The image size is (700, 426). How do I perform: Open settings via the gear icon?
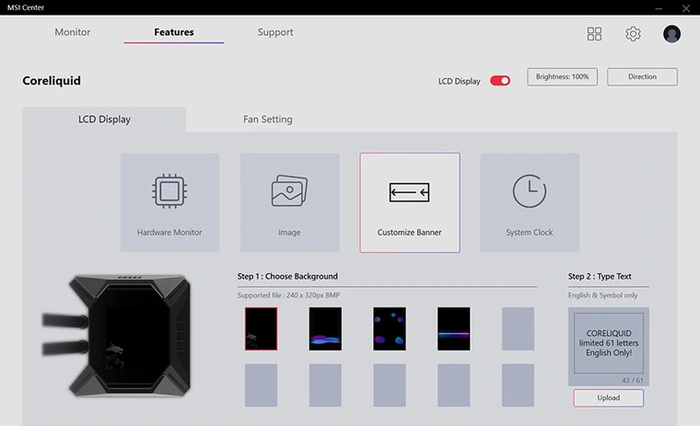pos(633,34)
